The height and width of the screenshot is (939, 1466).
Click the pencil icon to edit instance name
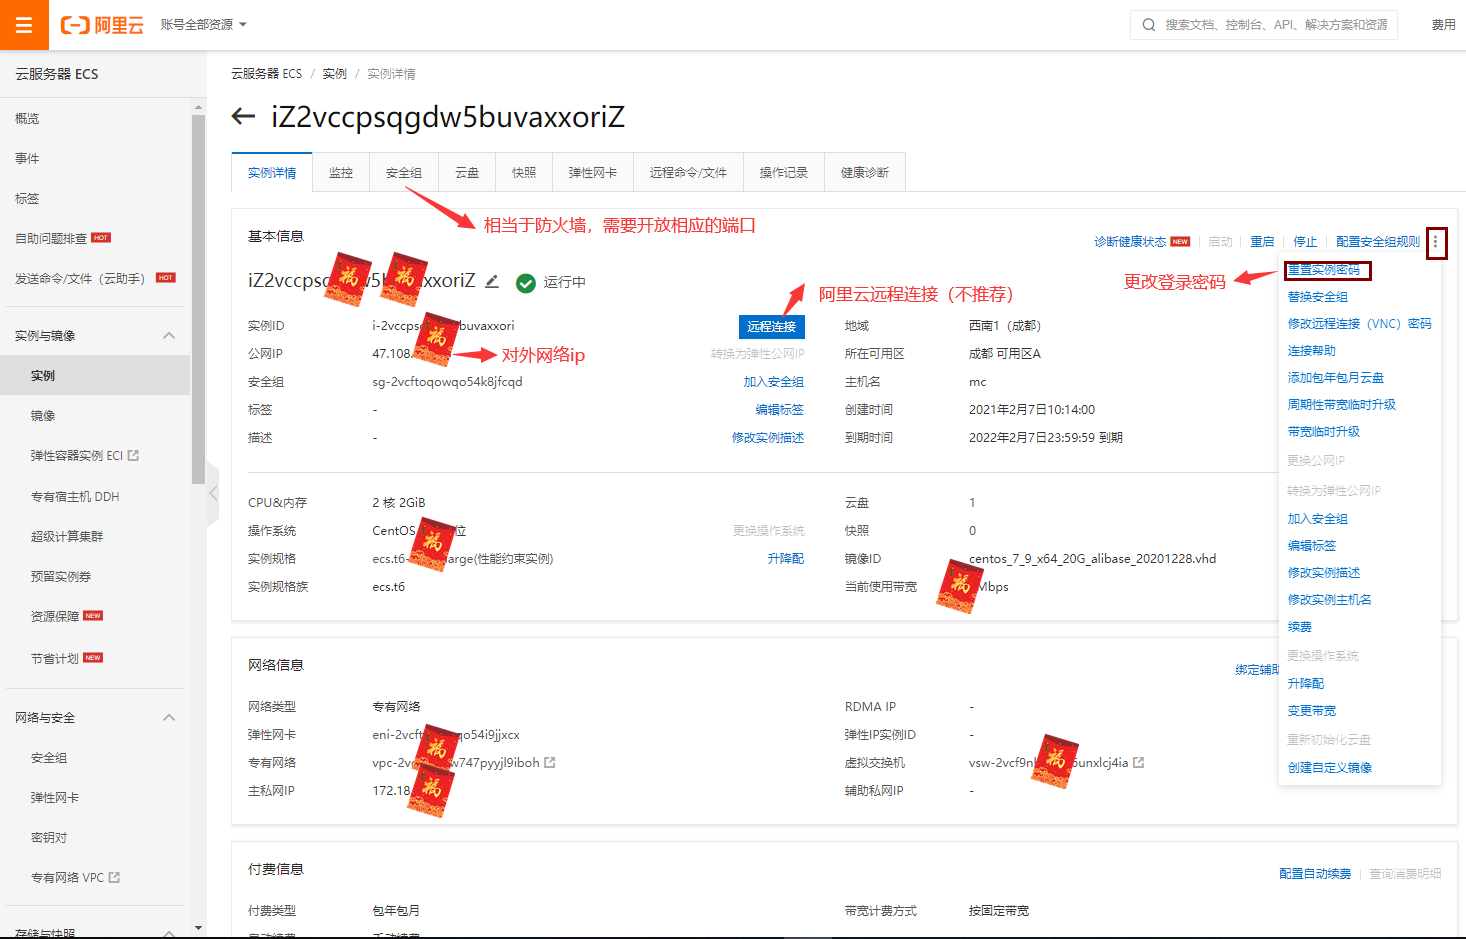[x=492, y=281]
